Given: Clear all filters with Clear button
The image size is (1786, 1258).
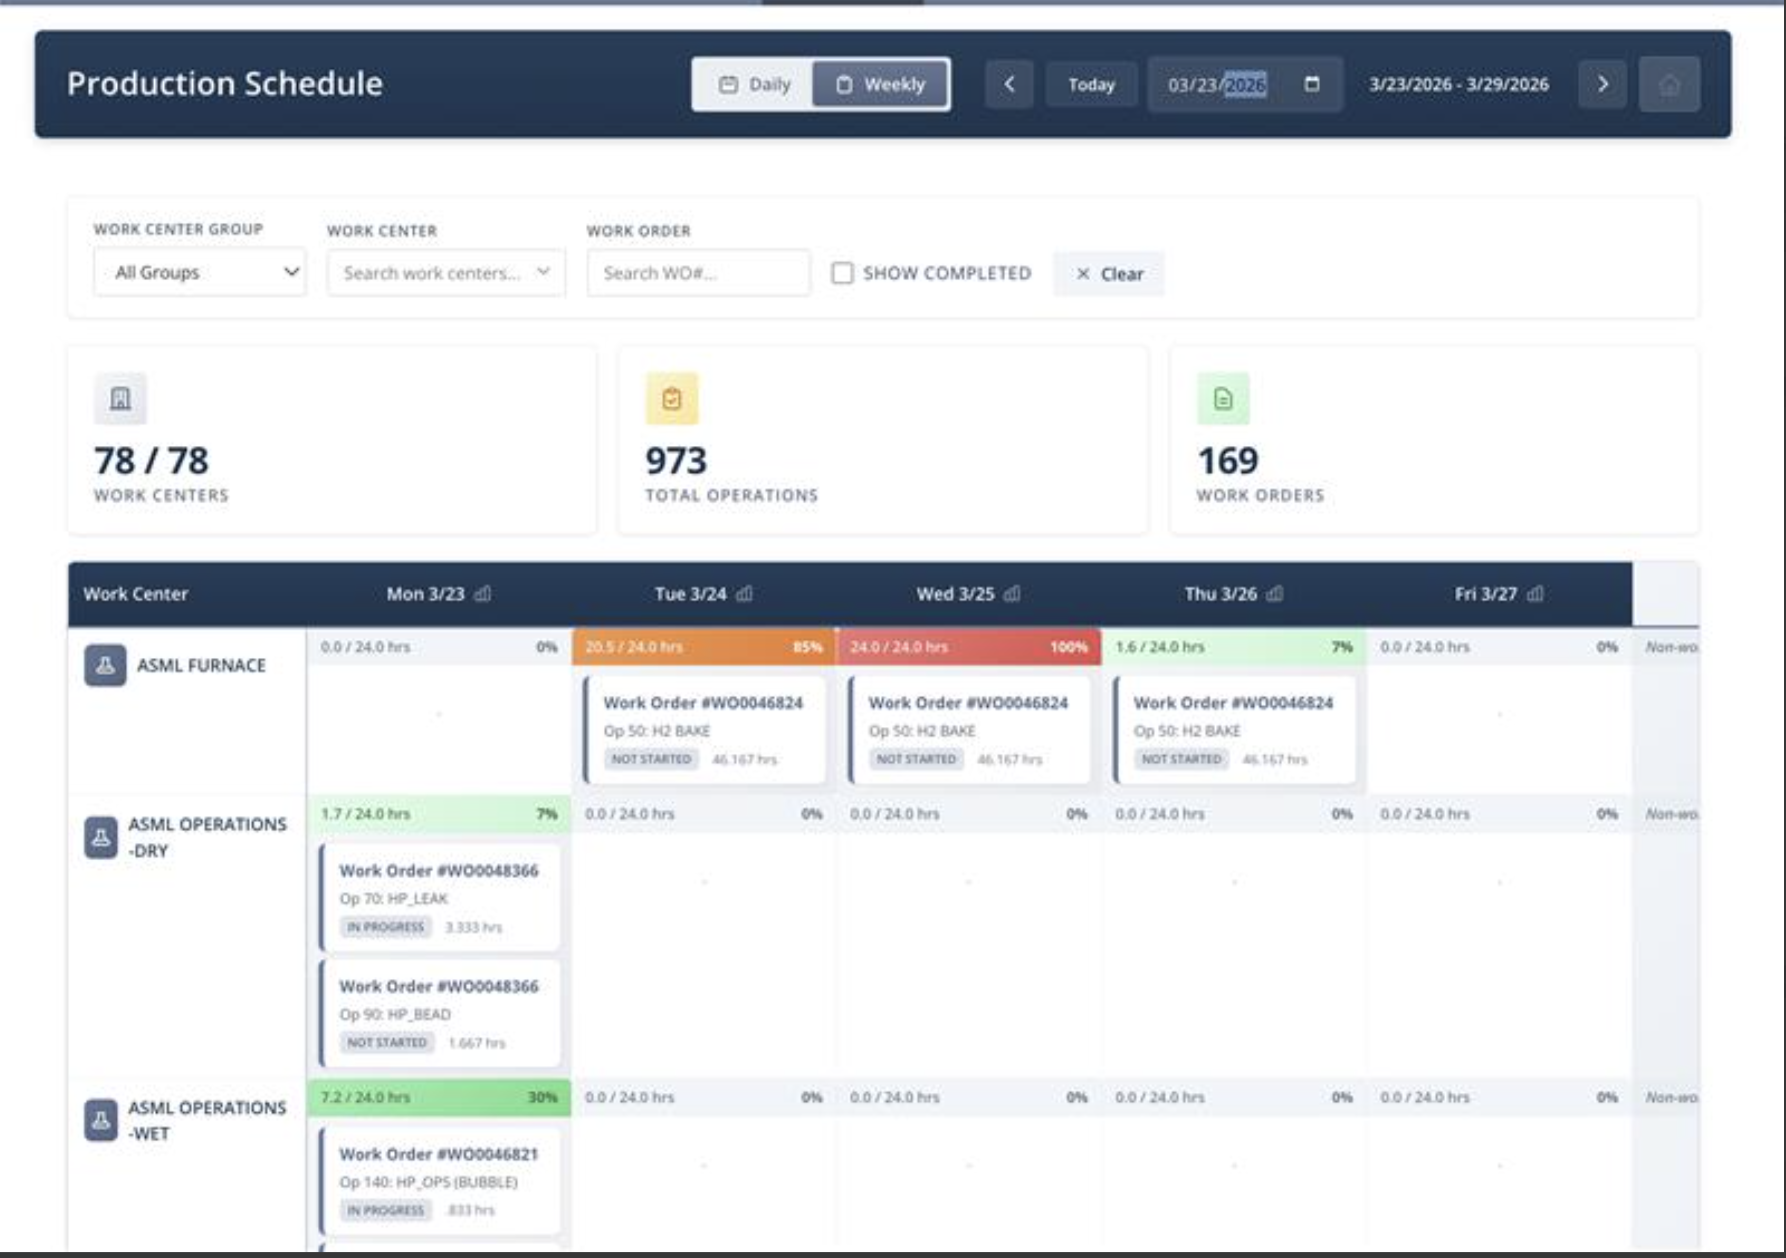Looking at the screenshot, I should [x=1109, y=274].
